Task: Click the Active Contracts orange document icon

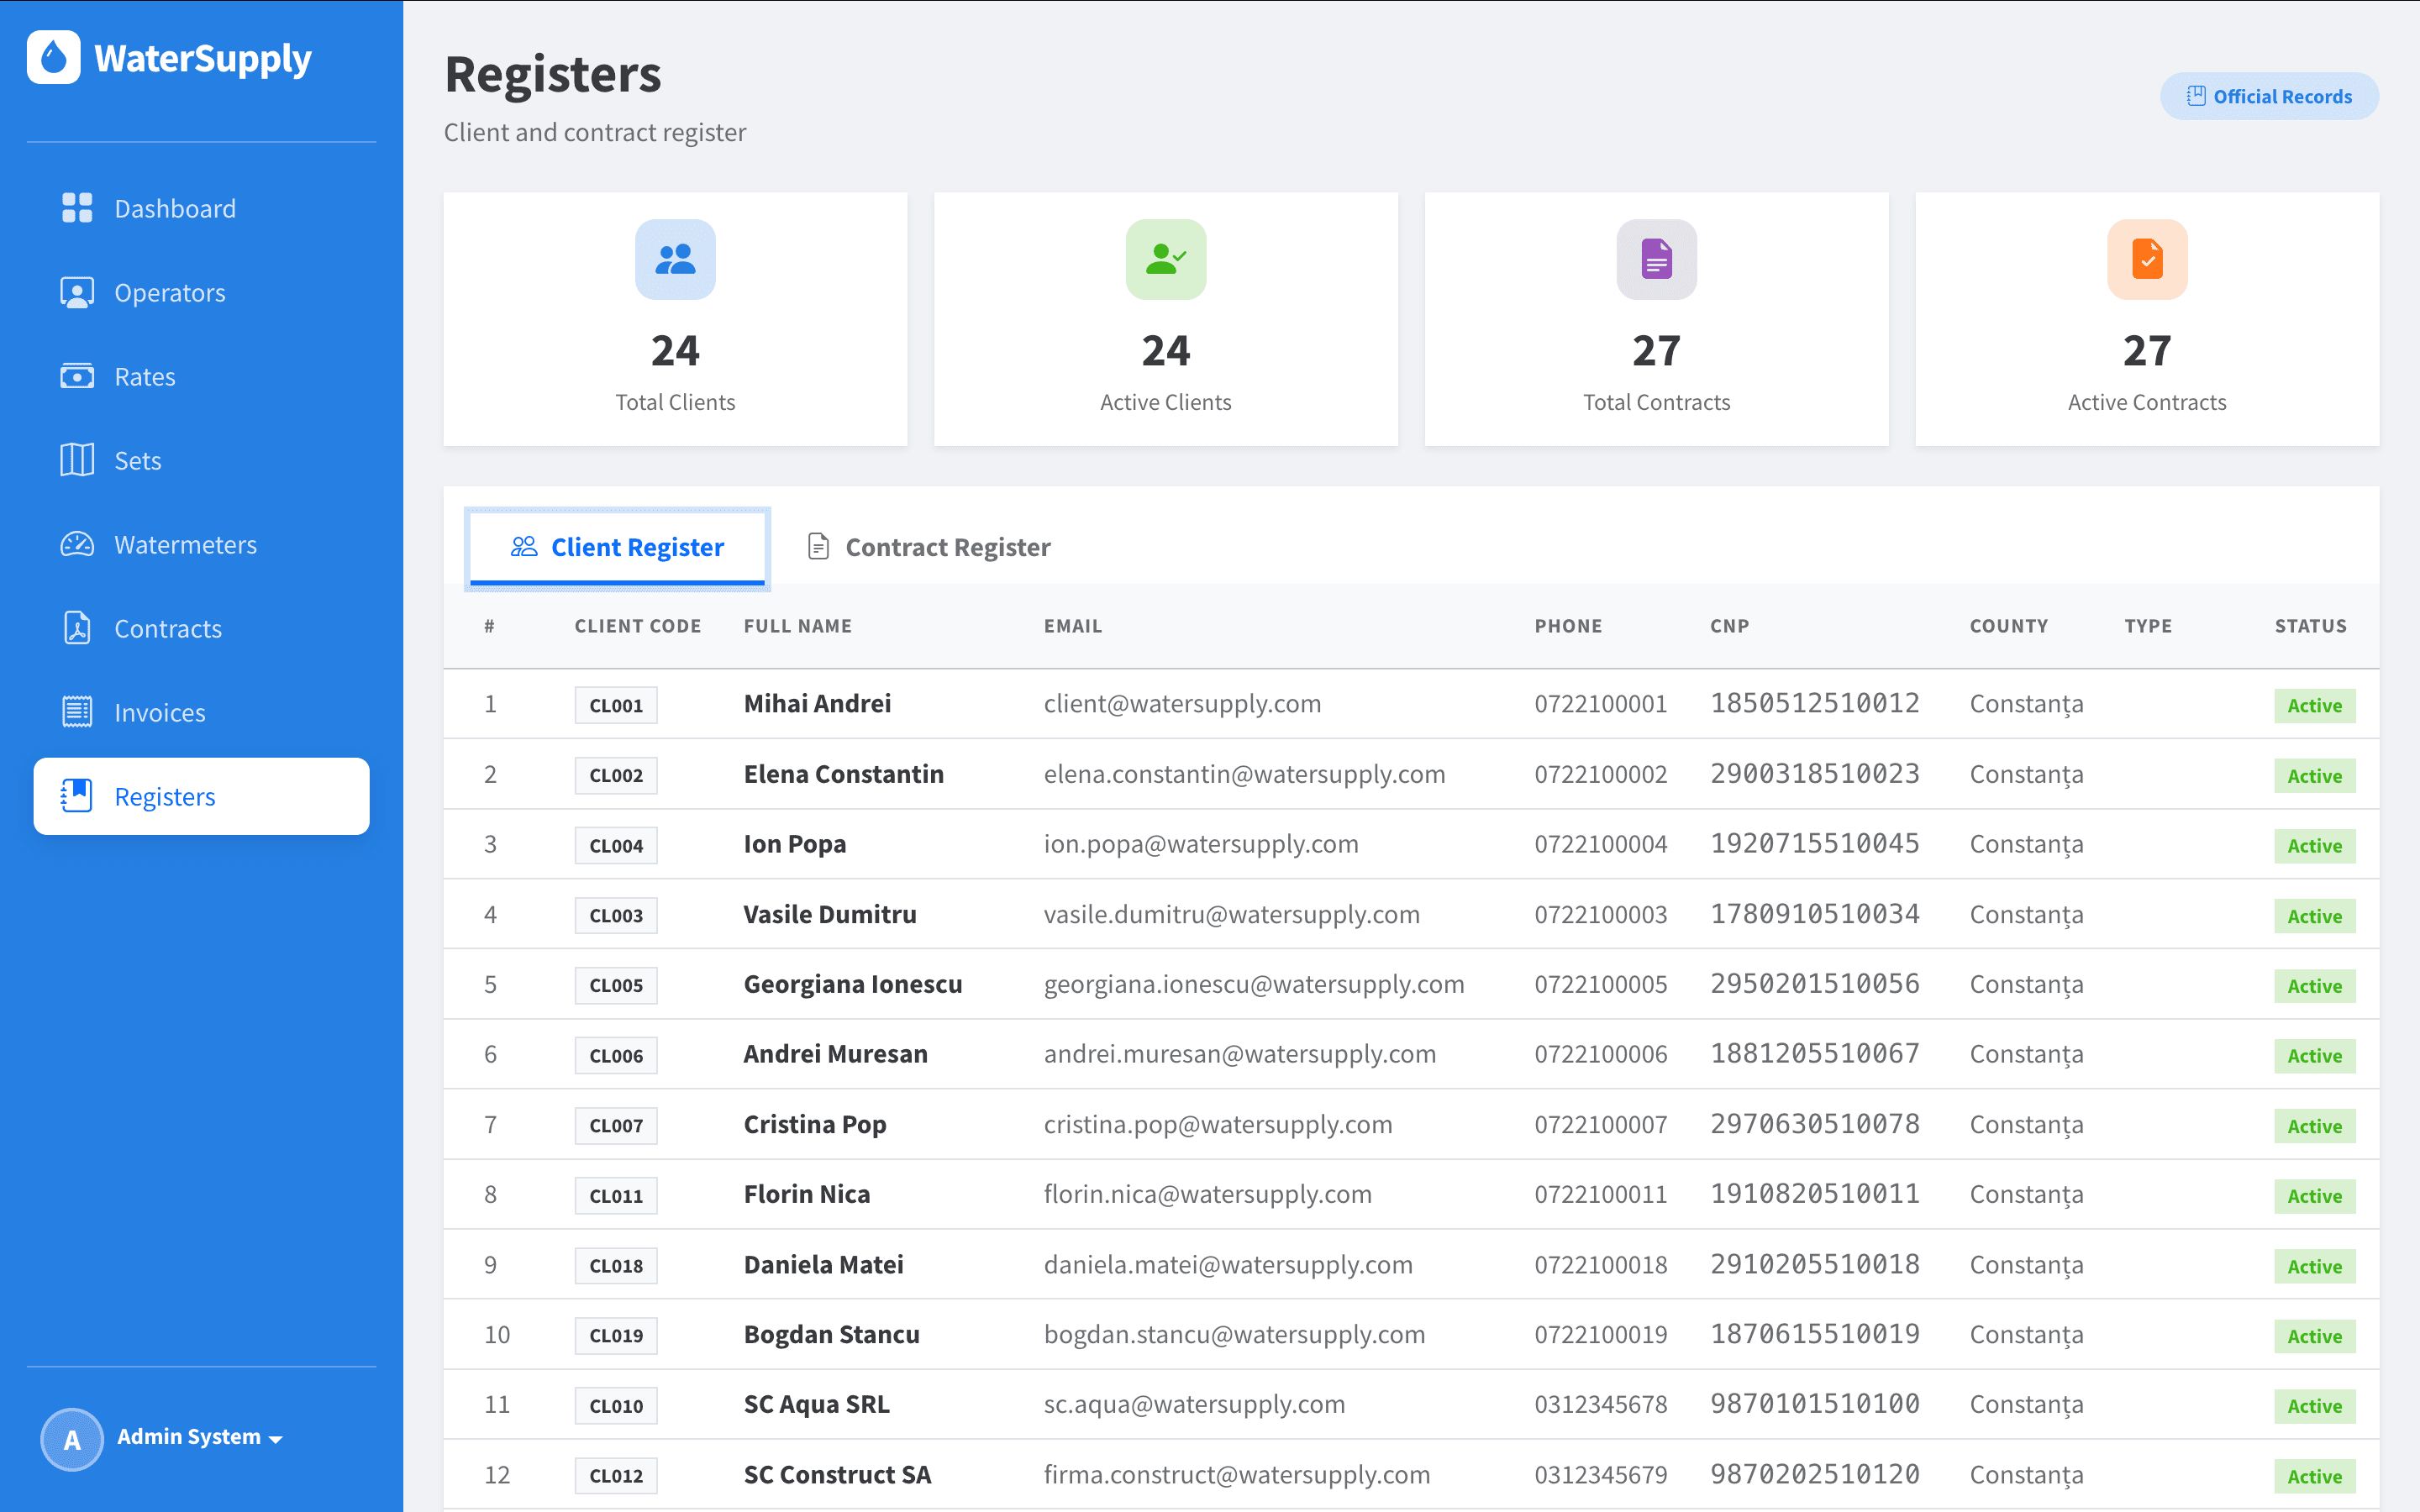Action: coord(2147,259)
